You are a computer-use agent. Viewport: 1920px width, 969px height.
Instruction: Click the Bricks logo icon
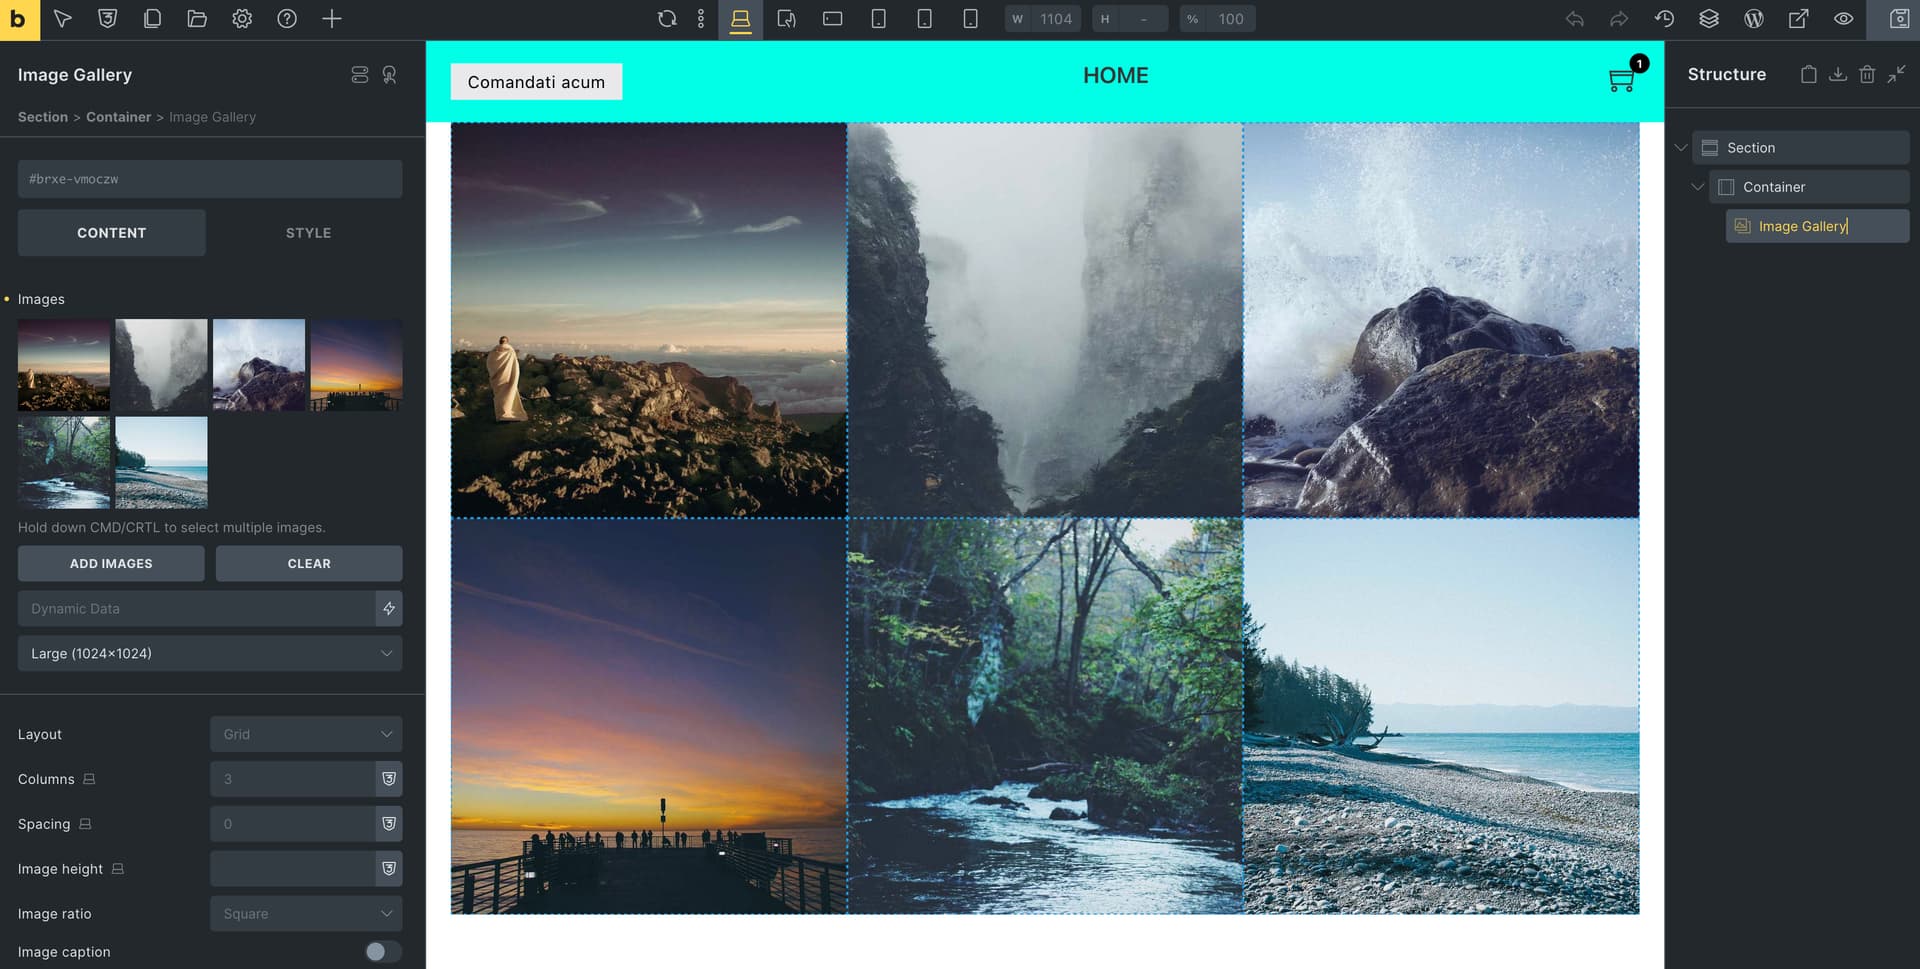click(19, 19)
